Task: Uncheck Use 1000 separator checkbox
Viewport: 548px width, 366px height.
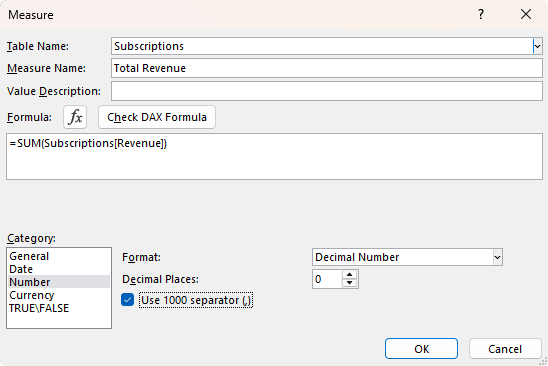Action: 128,300
